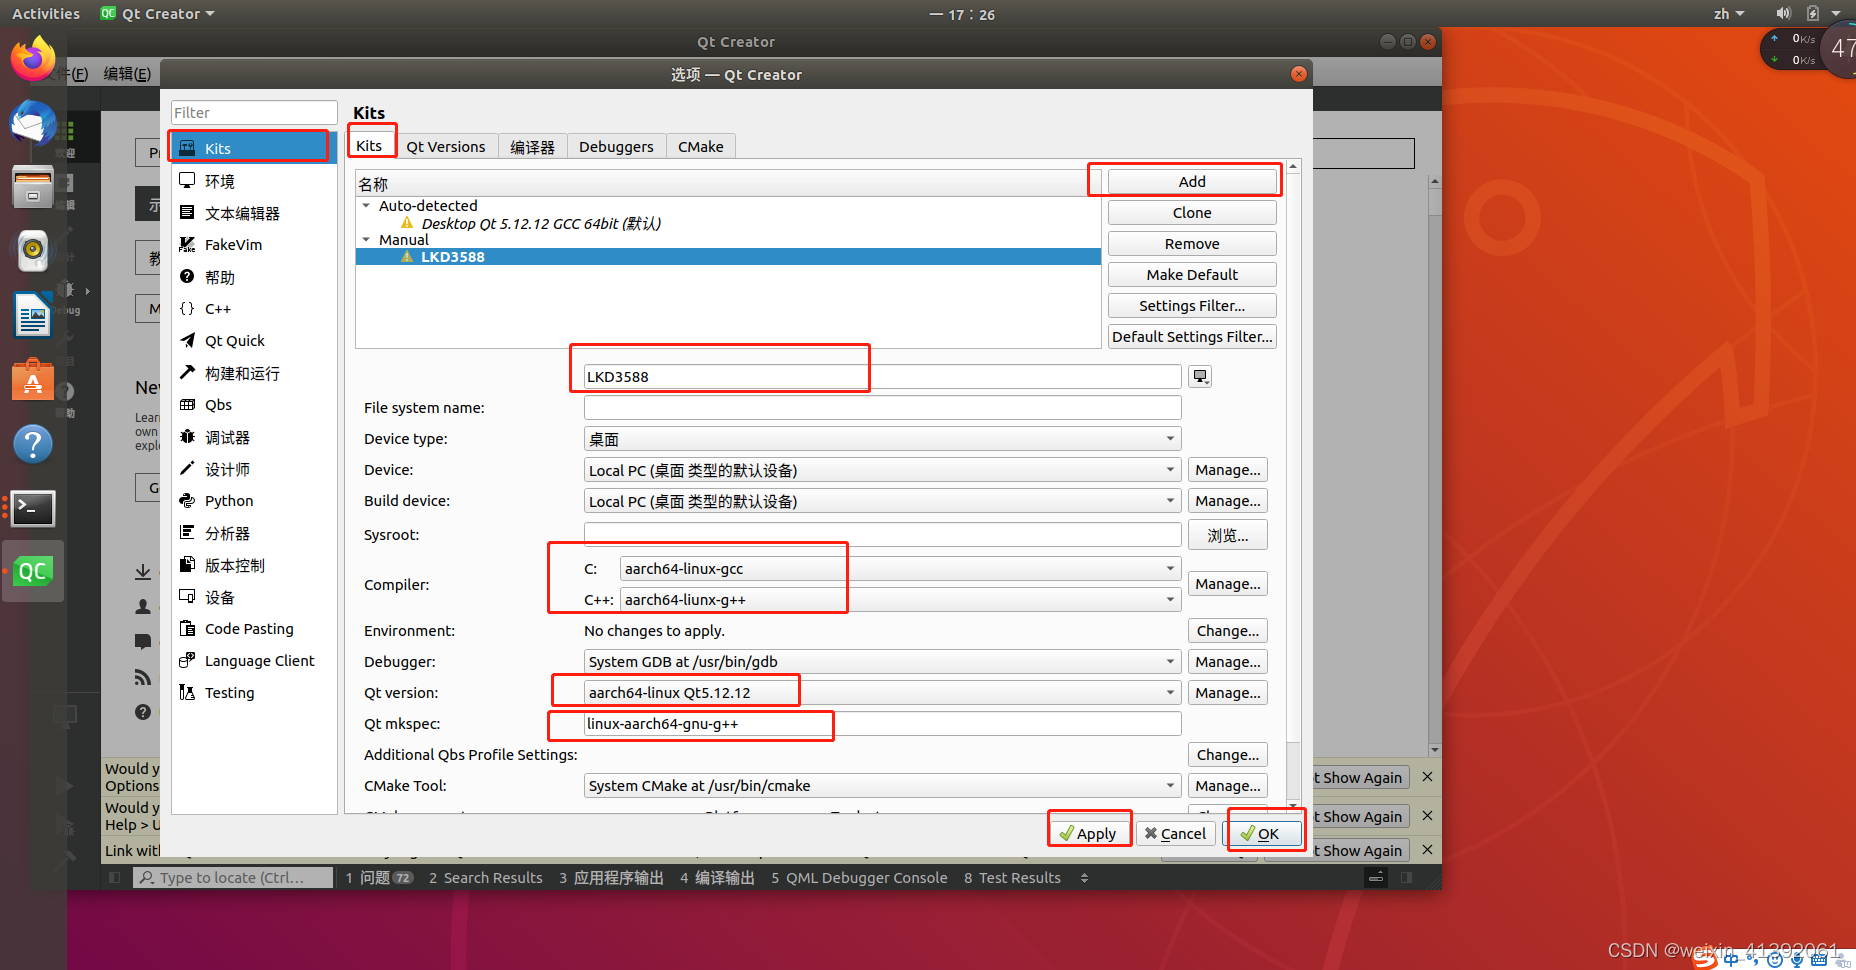Open 环境 settings in the options sidebar

218,180
